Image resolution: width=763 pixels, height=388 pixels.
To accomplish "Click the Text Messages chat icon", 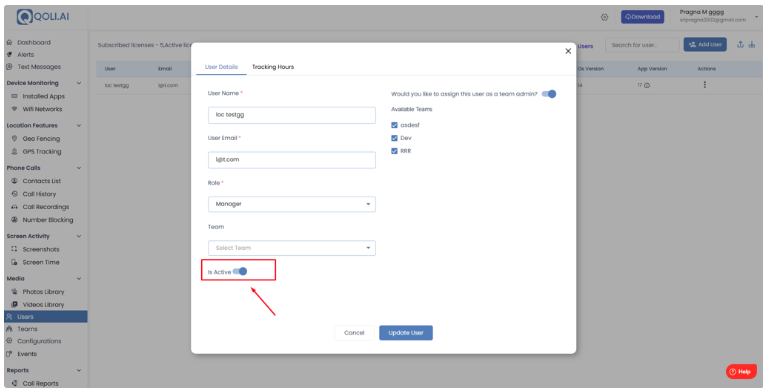I will (10, 67).
